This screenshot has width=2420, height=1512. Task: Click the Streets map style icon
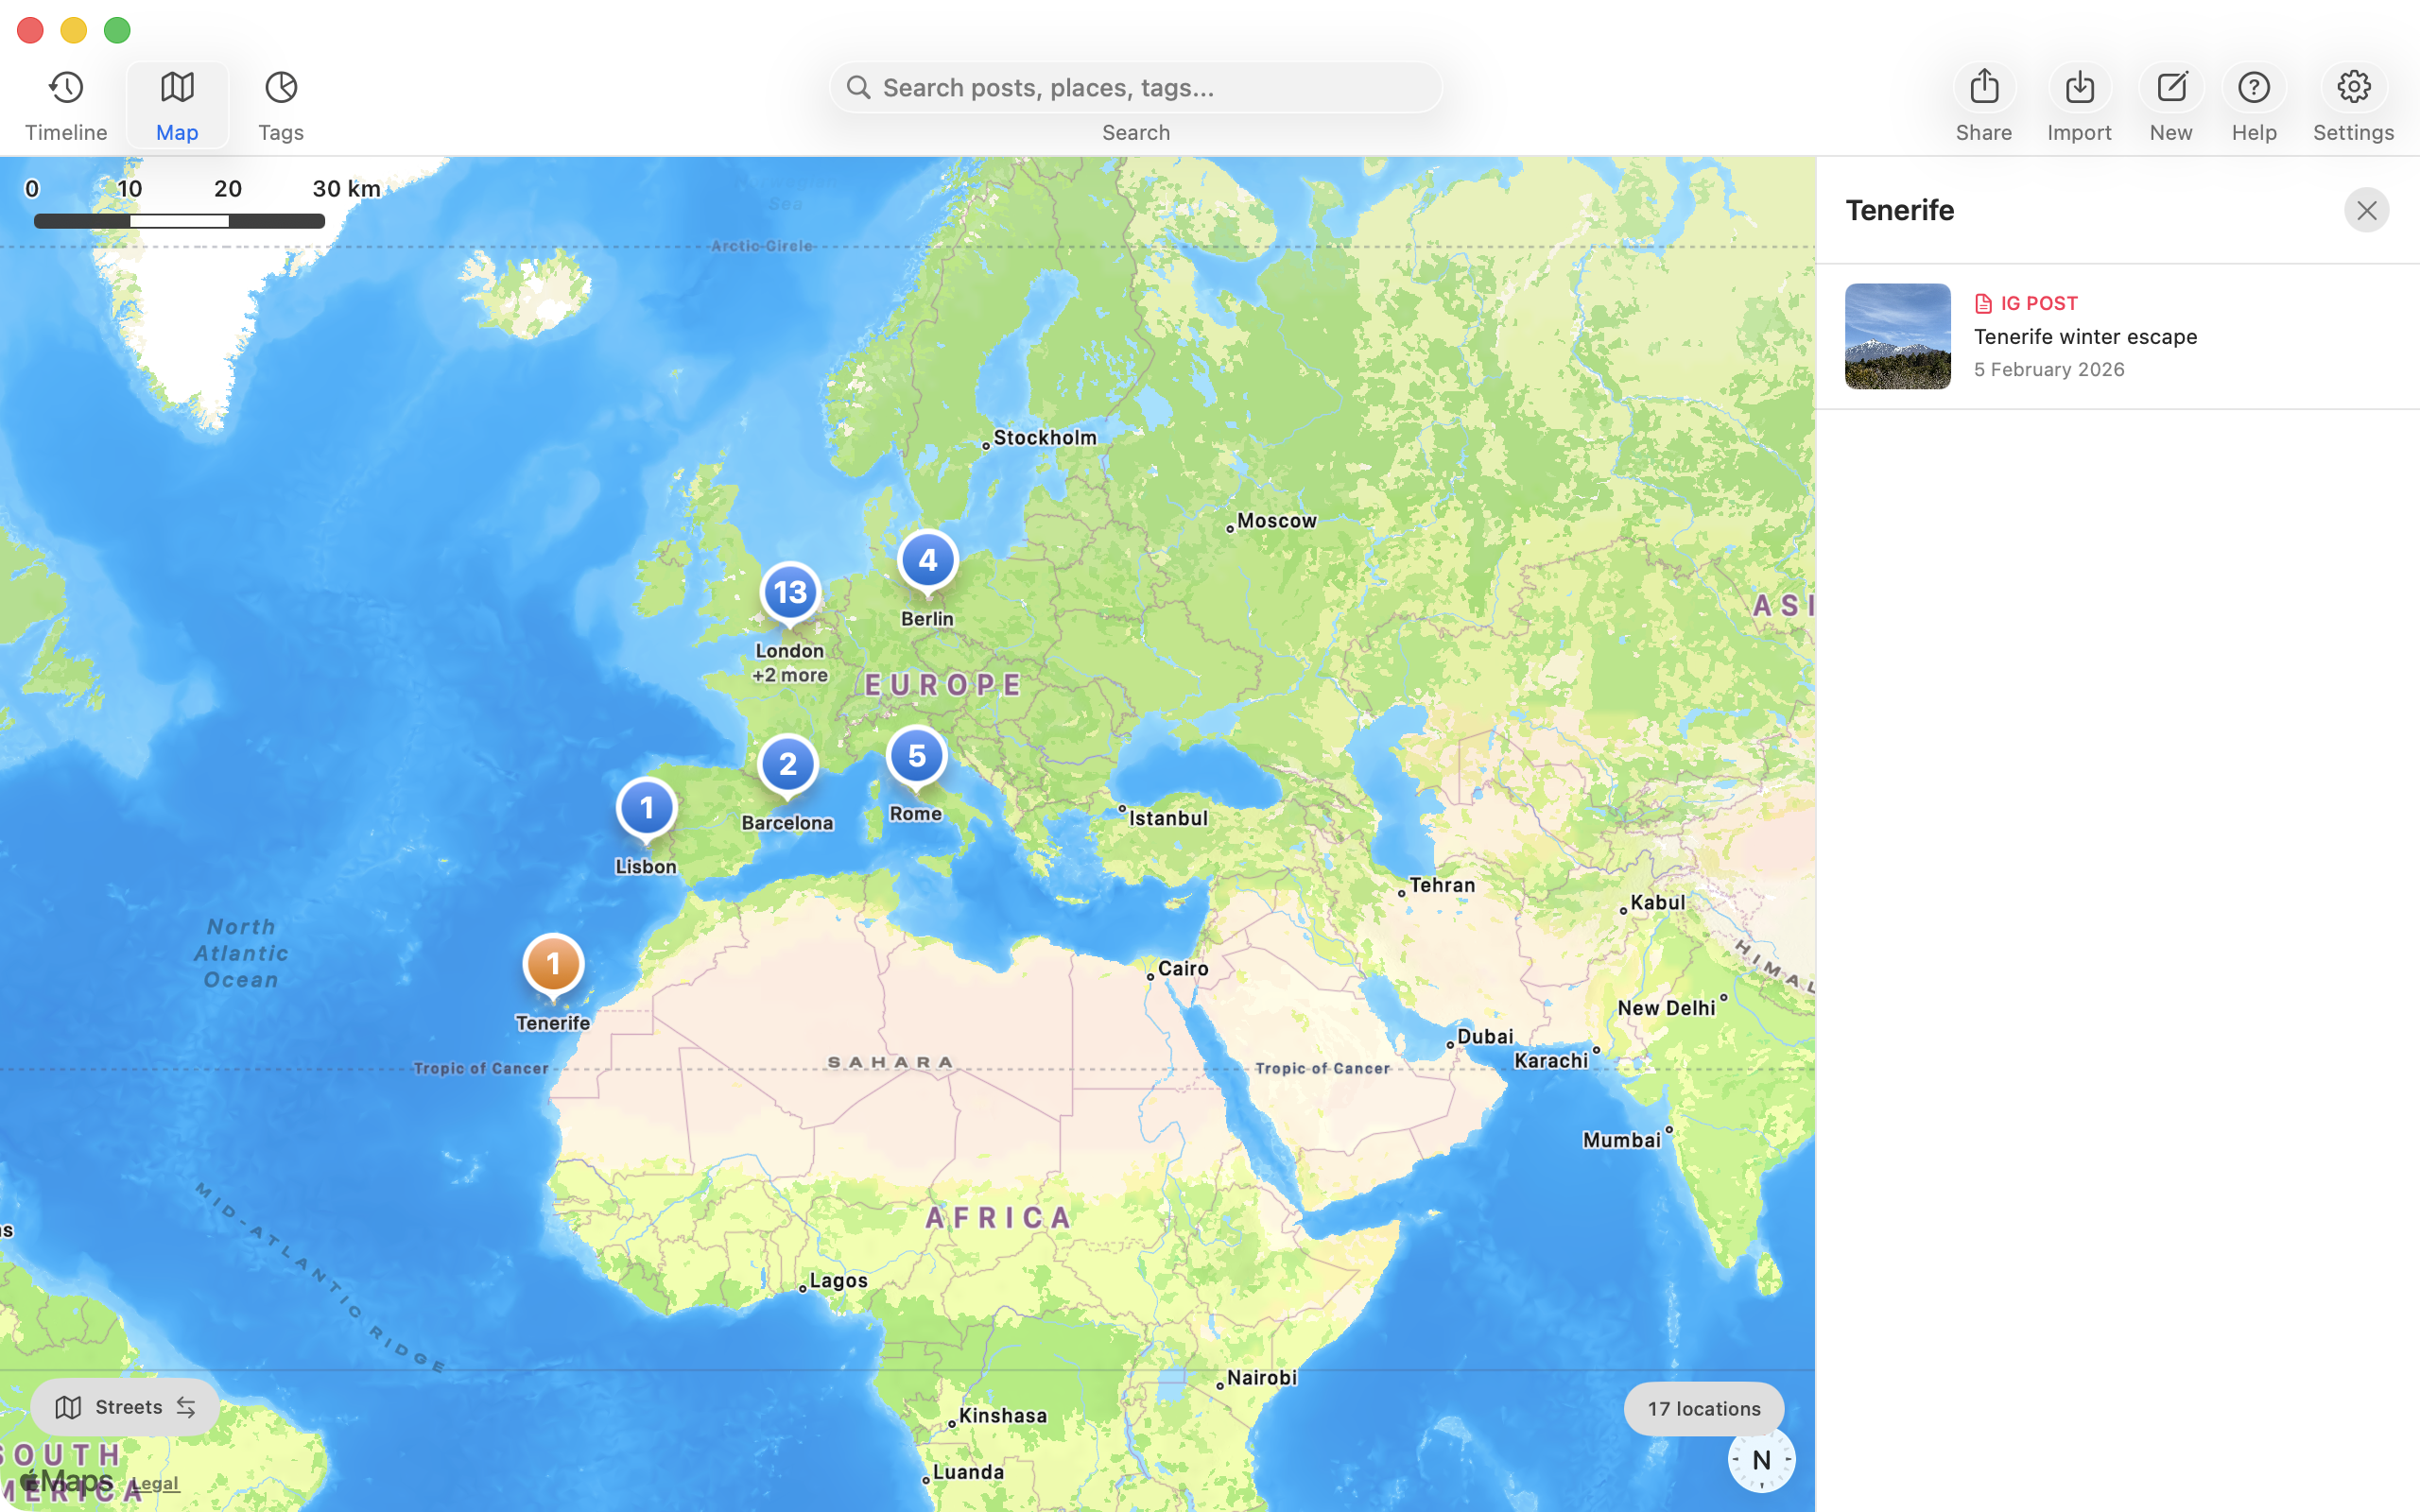coord(69,1407)
